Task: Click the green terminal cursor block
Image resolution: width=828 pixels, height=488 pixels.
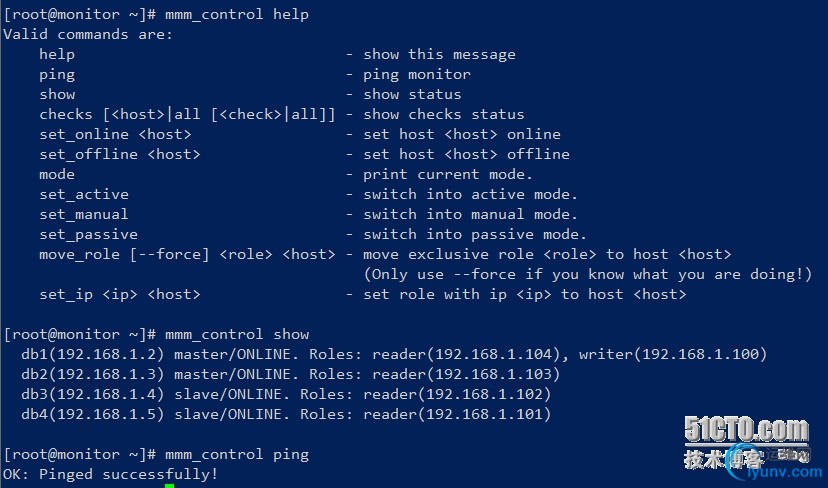Action: pyautogui.click(x=169, y=485)
